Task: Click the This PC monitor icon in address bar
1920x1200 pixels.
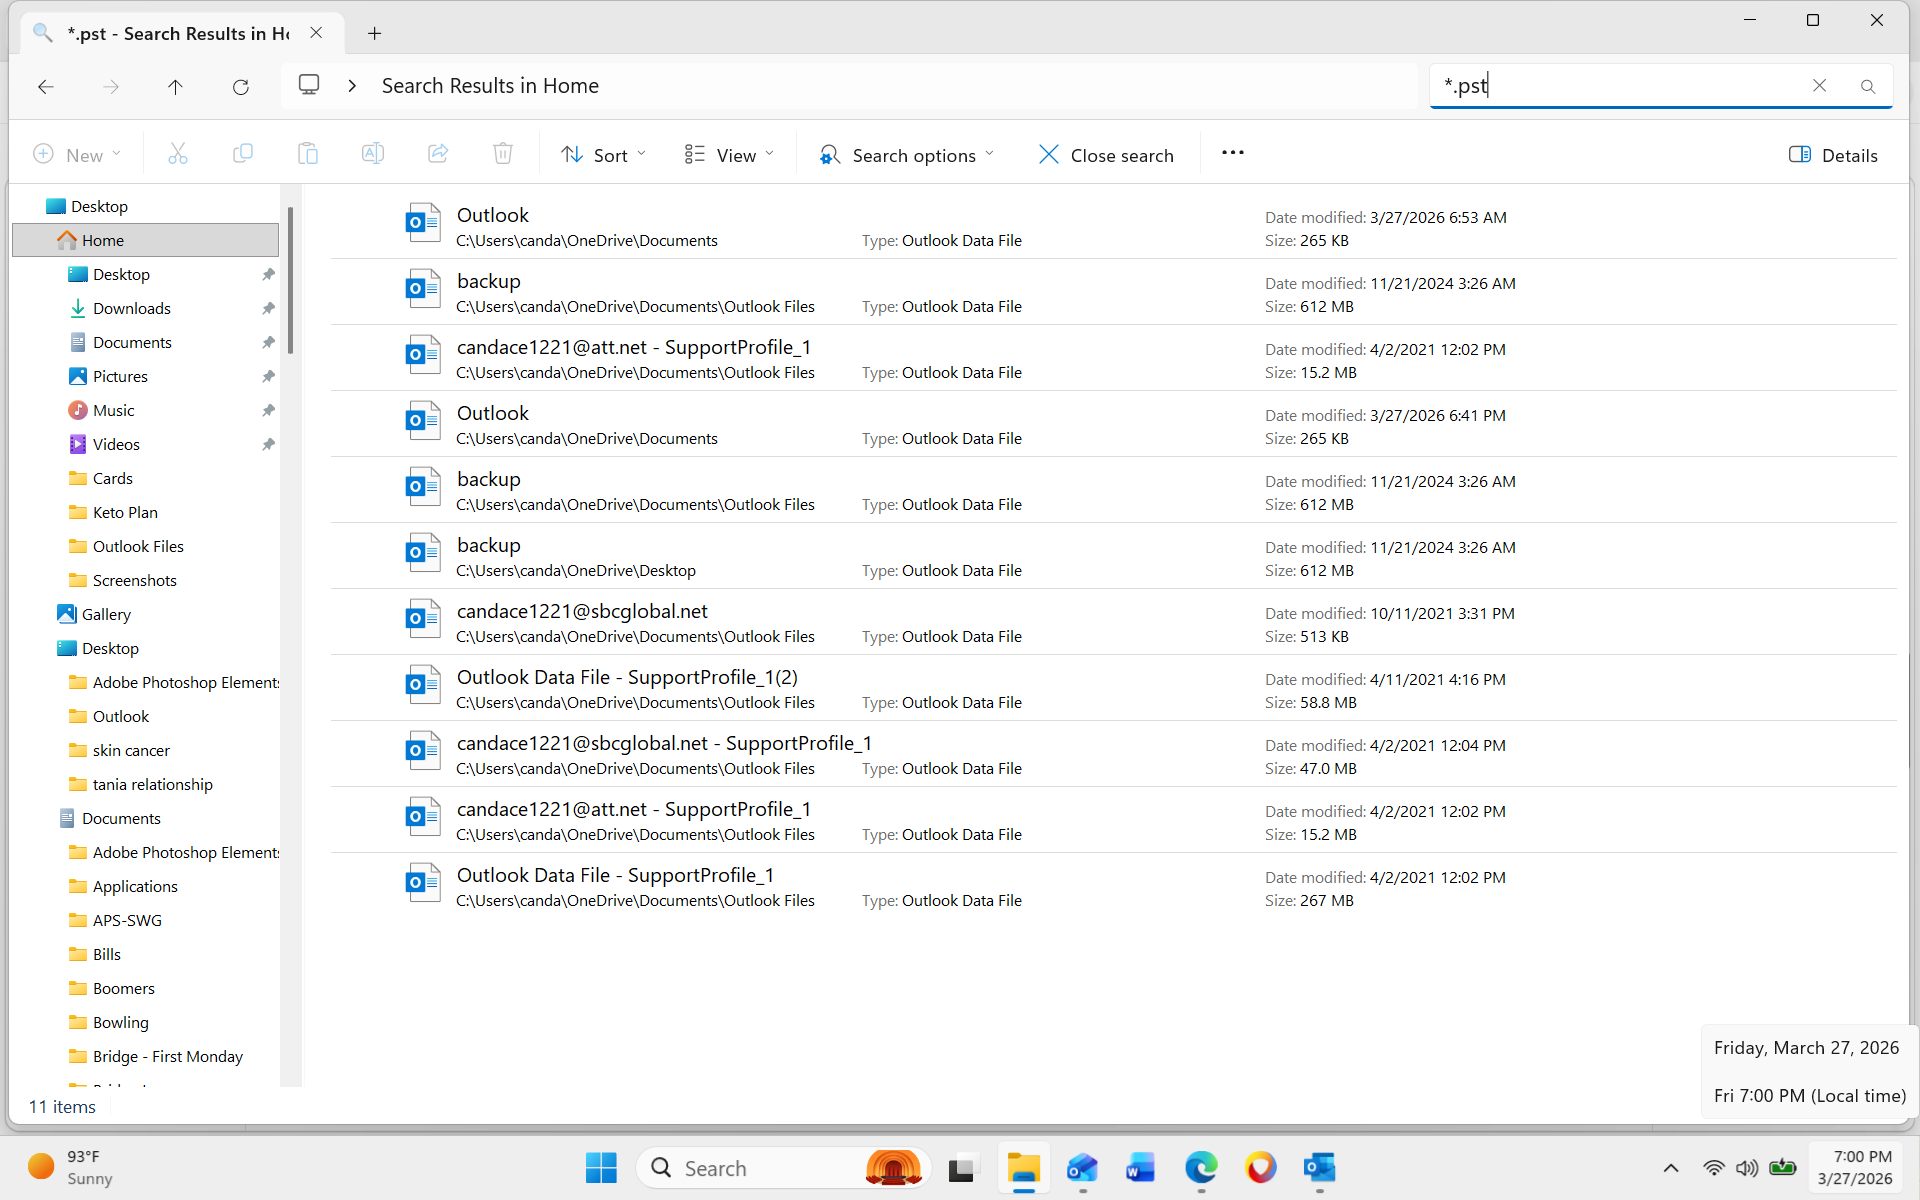Action: (309, 85)
